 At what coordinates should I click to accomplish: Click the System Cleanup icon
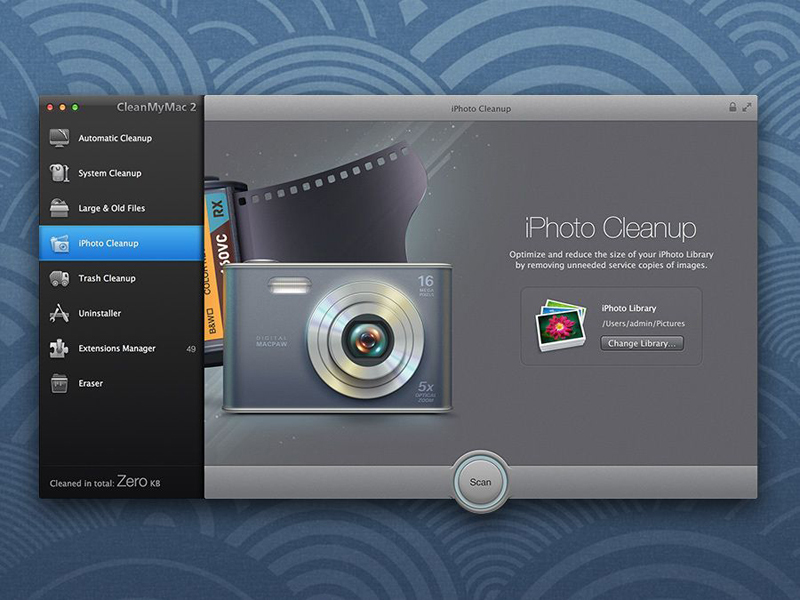(59, 173)
